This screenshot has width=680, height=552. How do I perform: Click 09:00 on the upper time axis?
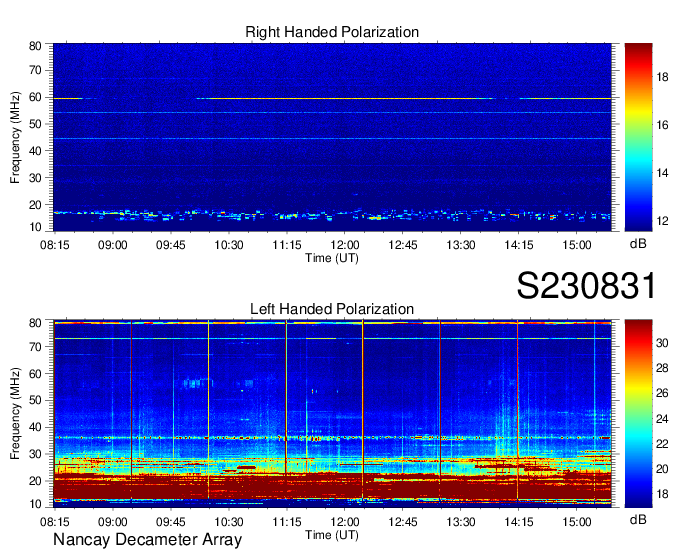(113, 245)
